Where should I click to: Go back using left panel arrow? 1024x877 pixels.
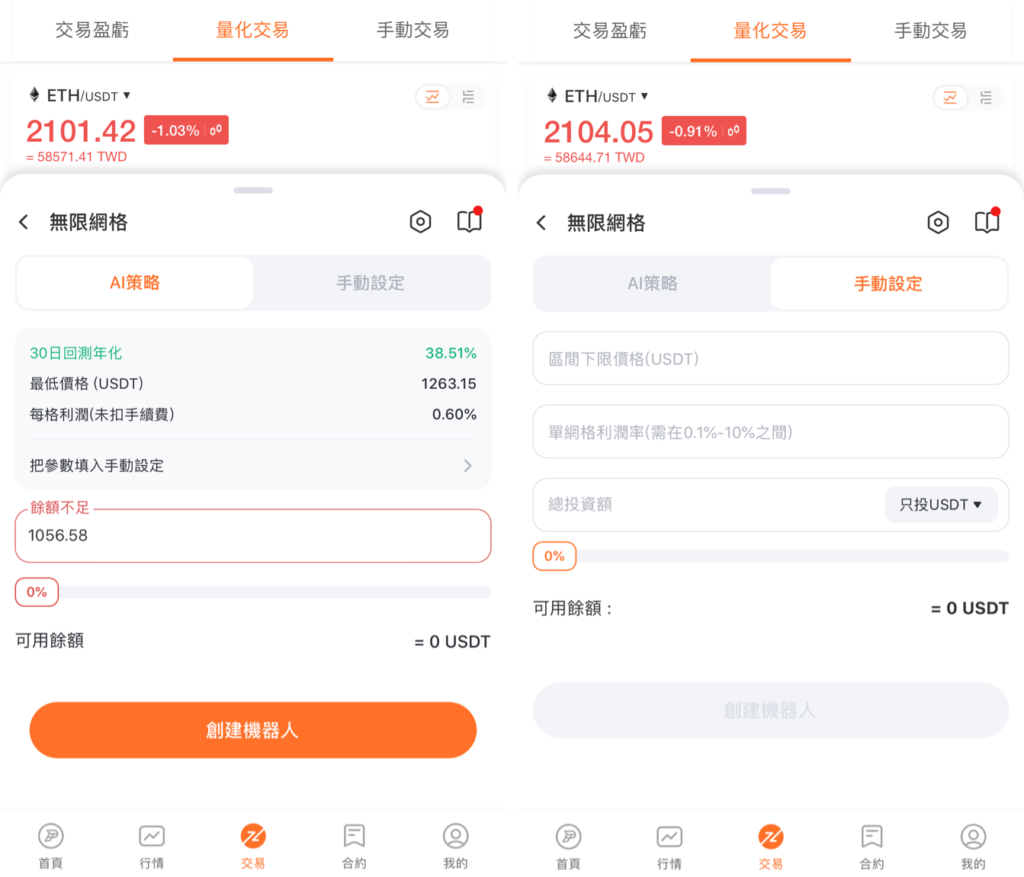(24, 222)
